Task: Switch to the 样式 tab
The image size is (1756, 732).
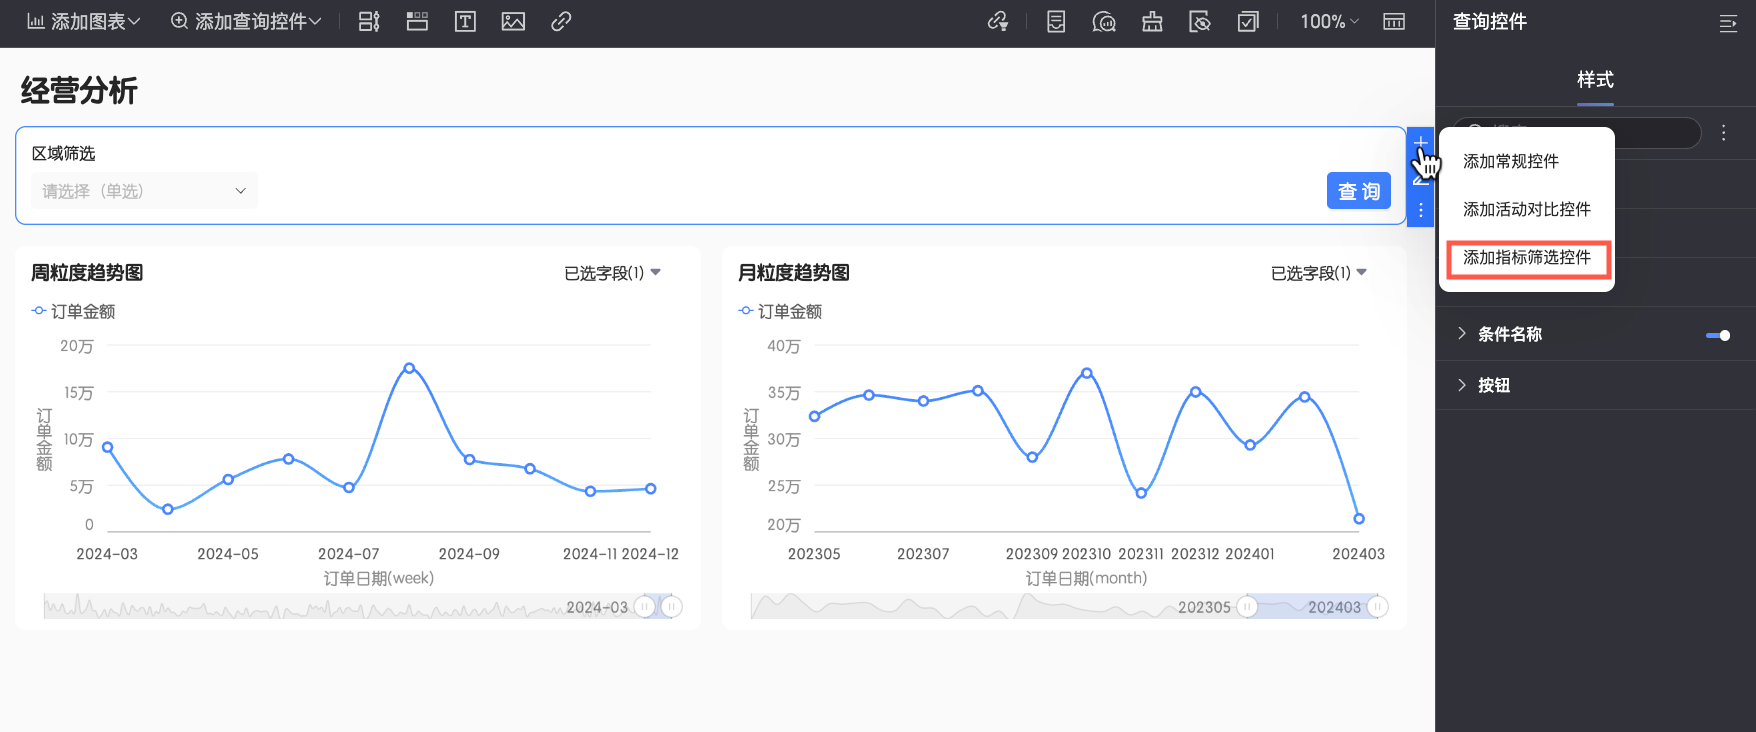Action: click(x=1595, y=80)
